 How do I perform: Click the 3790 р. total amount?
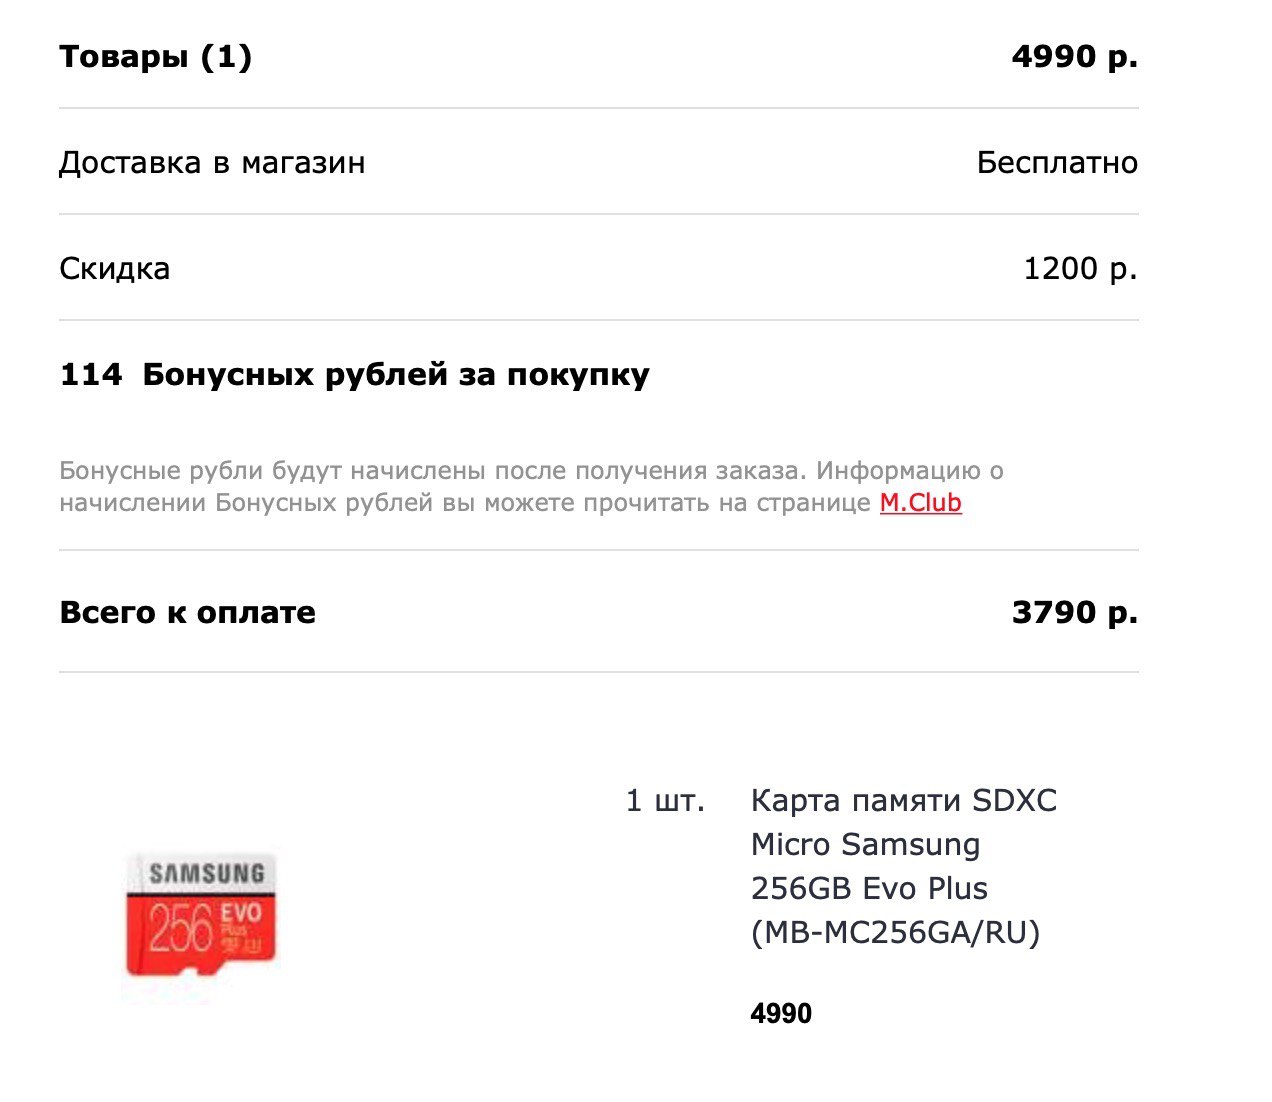point(1075,613)
